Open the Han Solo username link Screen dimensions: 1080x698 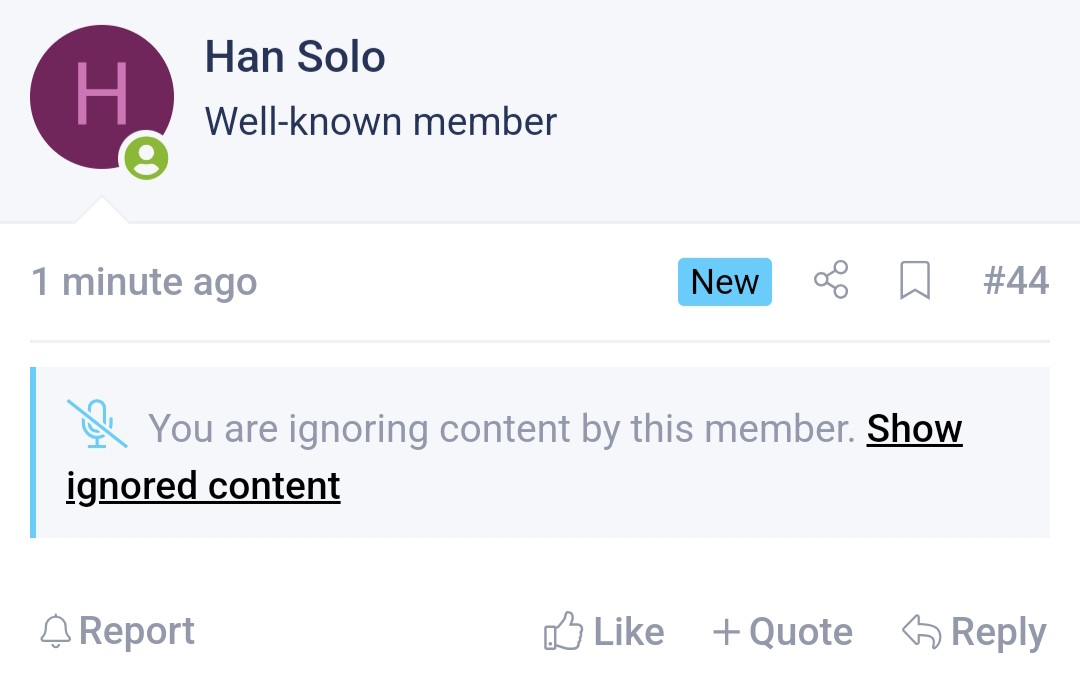[295, 57]
